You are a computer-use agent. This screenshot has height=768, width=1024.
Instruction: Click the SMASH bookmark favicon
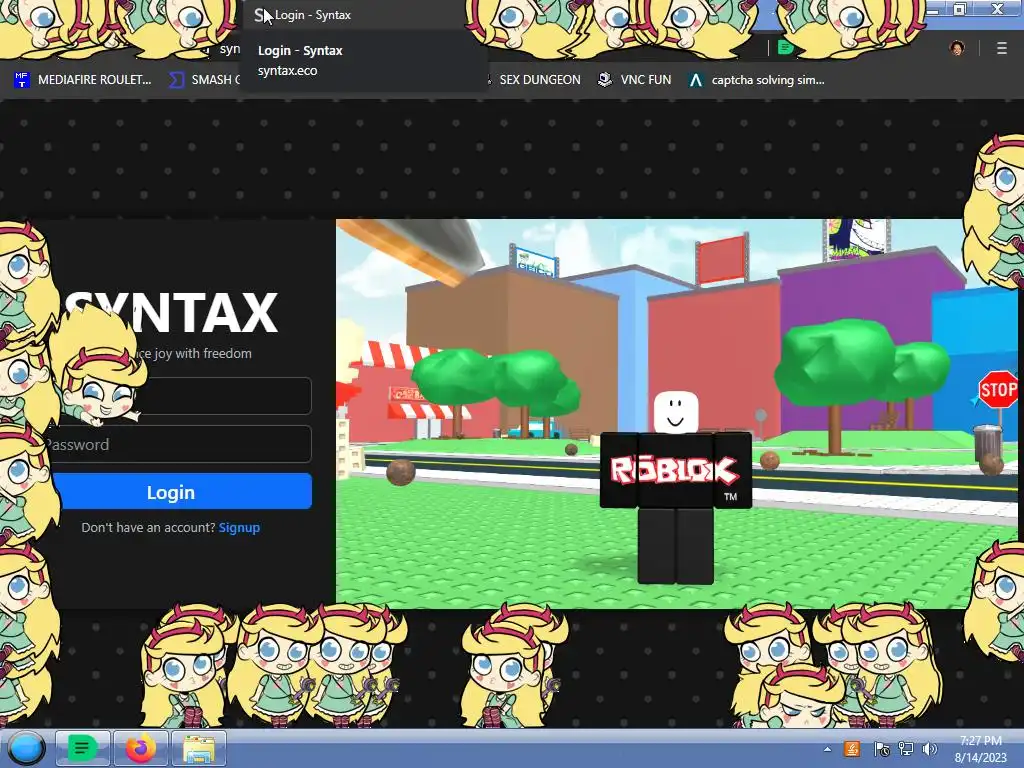click(x=176, y=80)
